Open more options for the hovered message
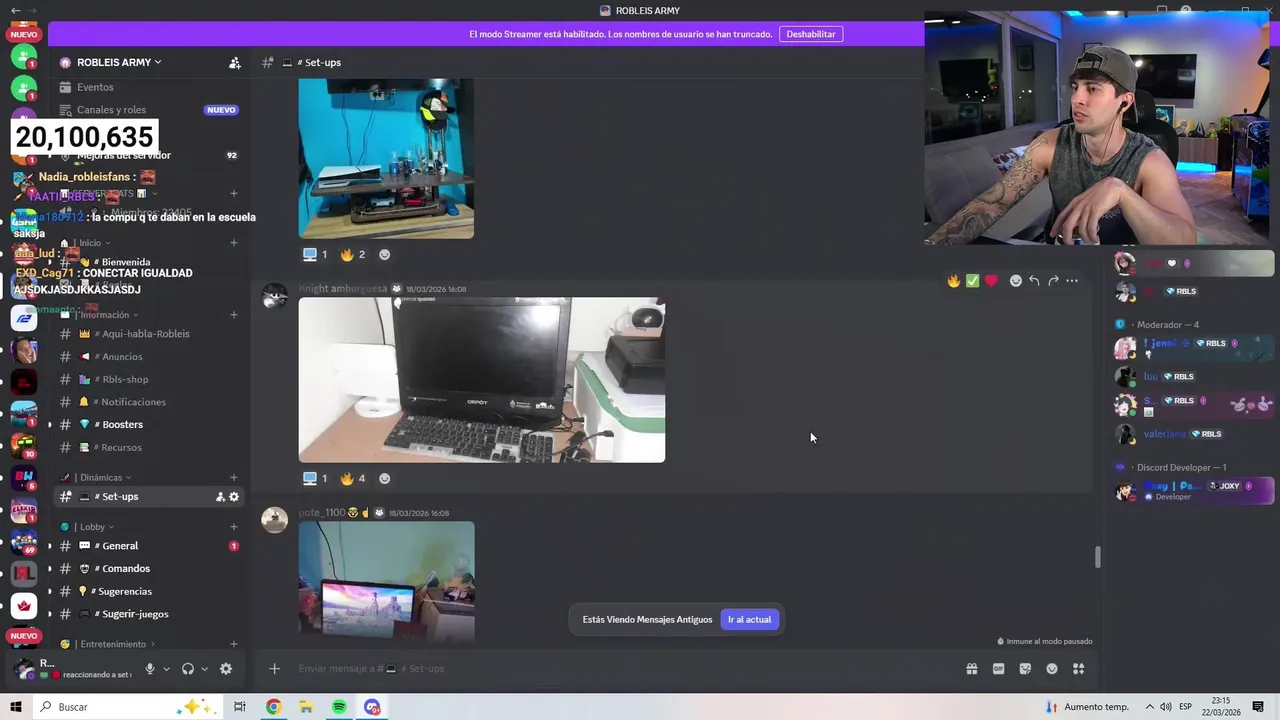The image size is (1280, 720). [x=1072, y=281]
